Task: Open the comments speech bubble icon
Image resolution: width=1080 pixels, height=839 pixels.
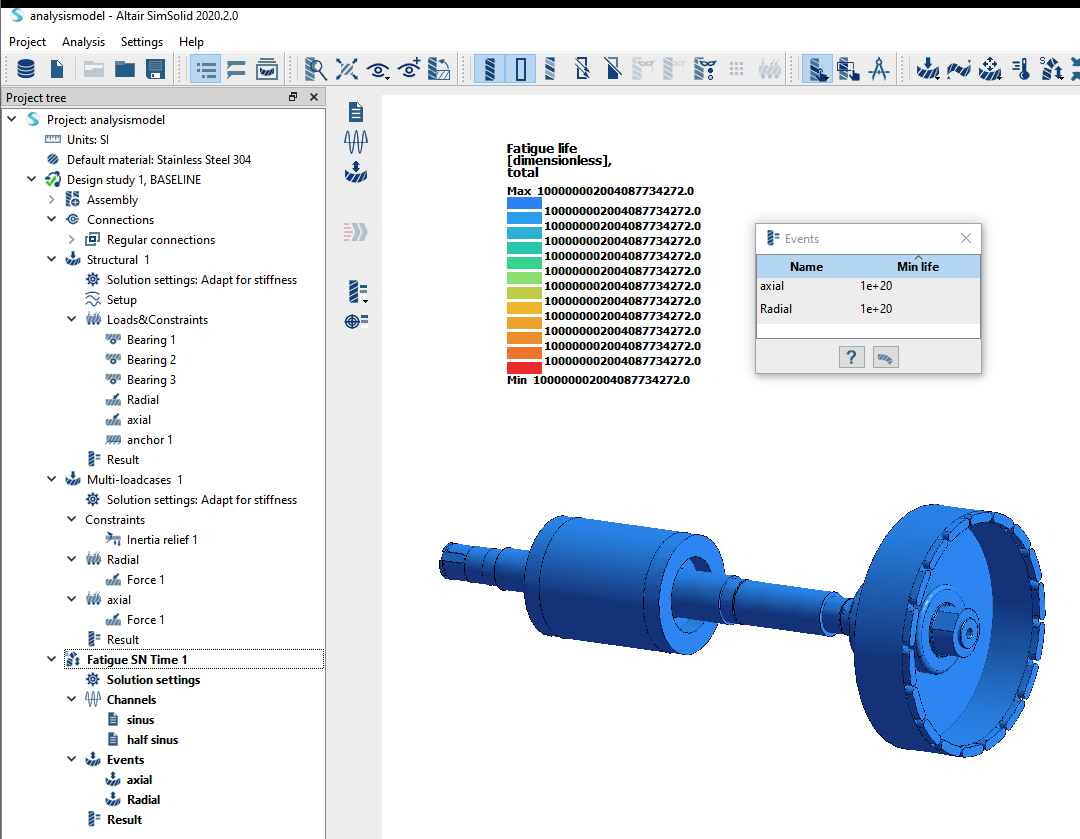Action: (236, 69)
